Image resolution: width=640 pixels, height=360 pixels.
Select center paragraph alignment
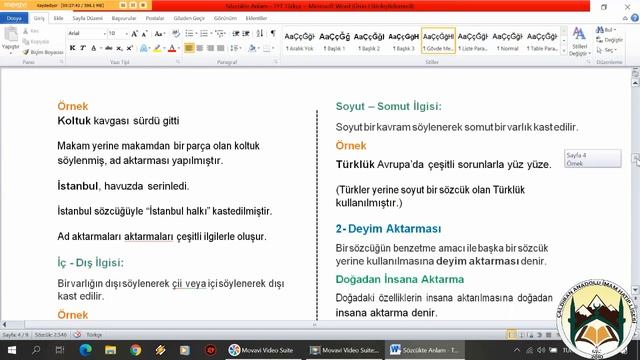200,48
